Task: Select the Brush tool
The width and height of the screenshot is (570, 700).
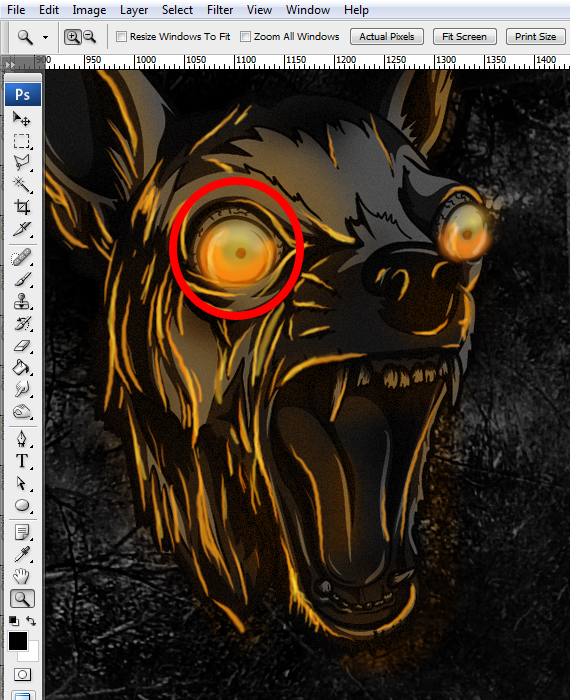Action: tap(21, 279)
